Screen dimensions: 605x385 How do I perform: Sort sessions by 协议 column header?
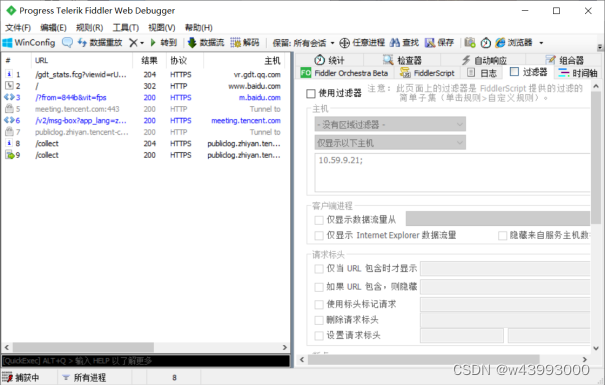pyautogui.click(x=185, y=60)
